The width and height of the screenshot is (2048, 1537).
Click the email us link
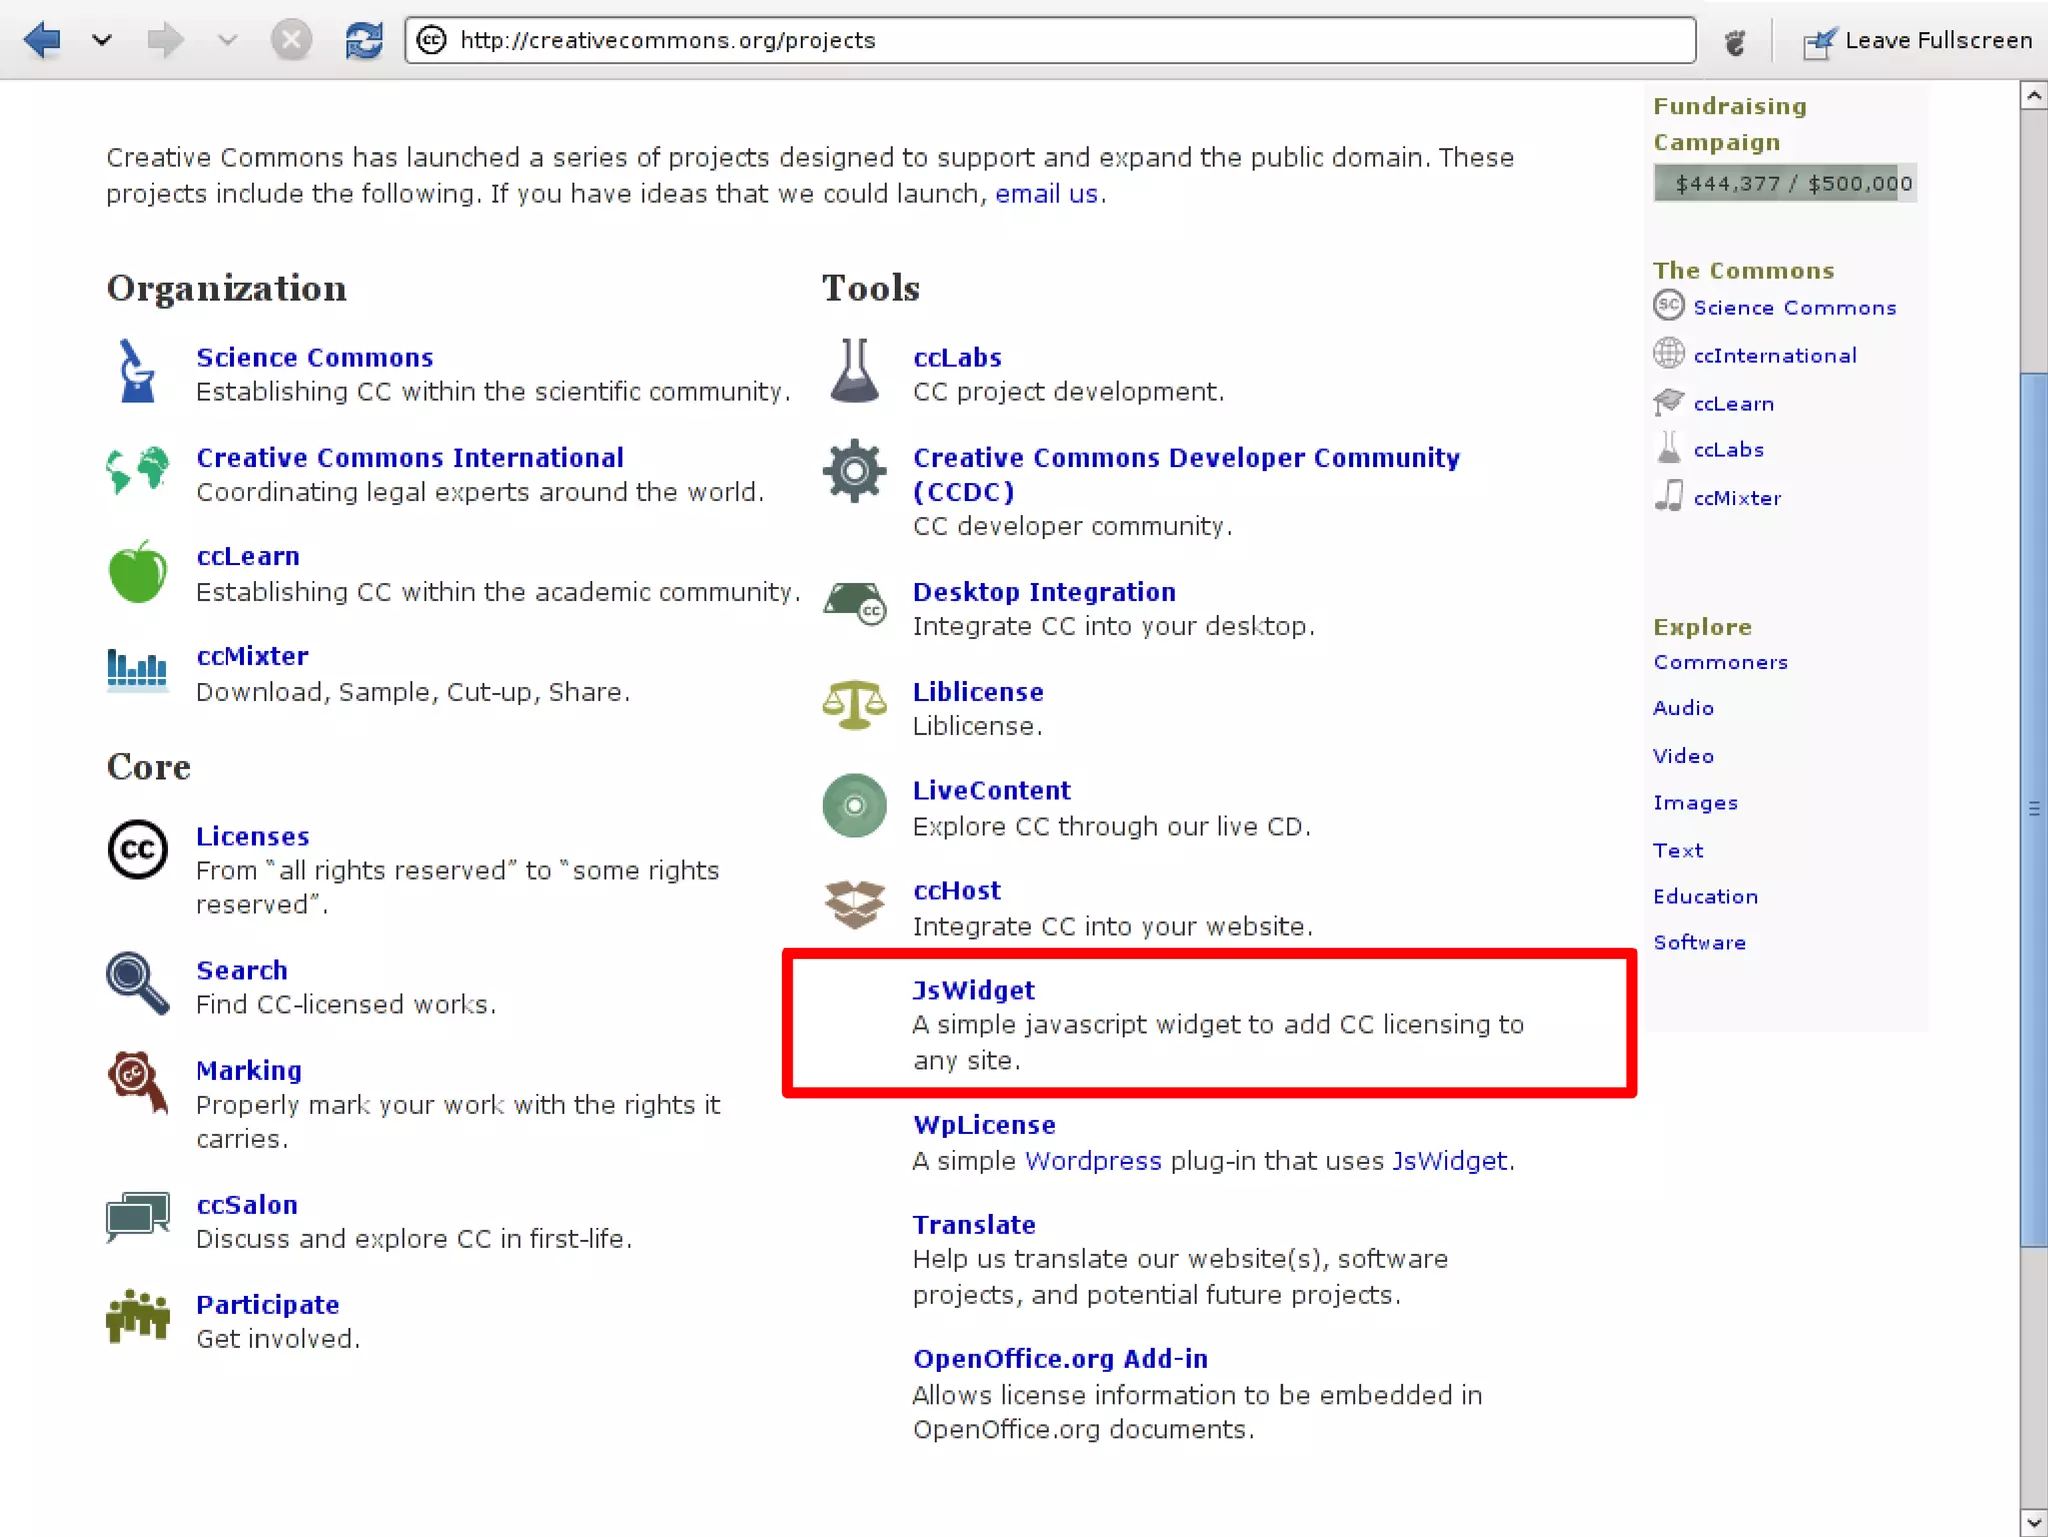pyautogui.click(x=1046, y=194)
